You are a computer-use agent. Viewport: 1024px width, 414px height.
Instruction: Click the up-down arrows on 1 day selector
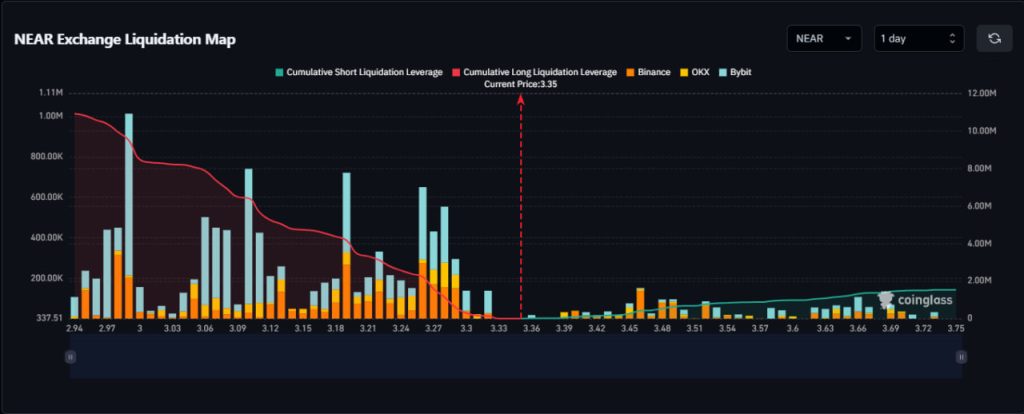coord(952,39)
